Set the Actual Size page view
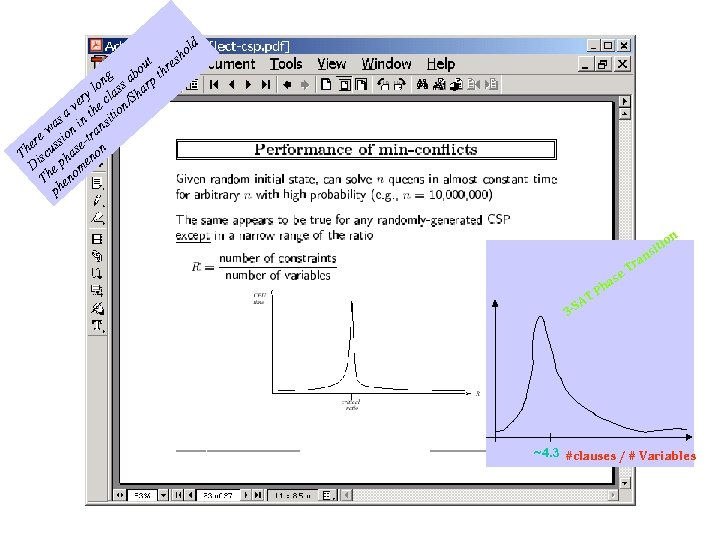The width and height of the screenshot is (720, 540). click(326, 84)
